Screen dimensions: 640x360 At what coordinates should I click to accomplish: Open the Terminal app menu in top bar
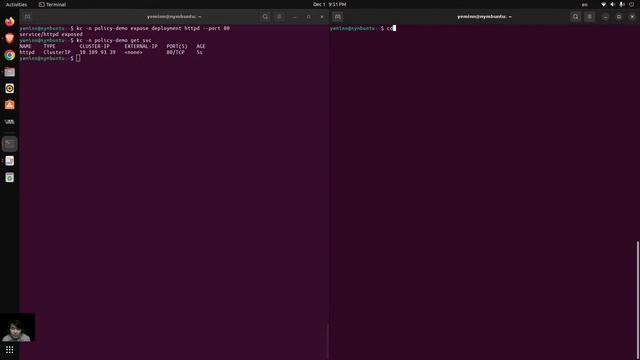click(x=52, y=4)
